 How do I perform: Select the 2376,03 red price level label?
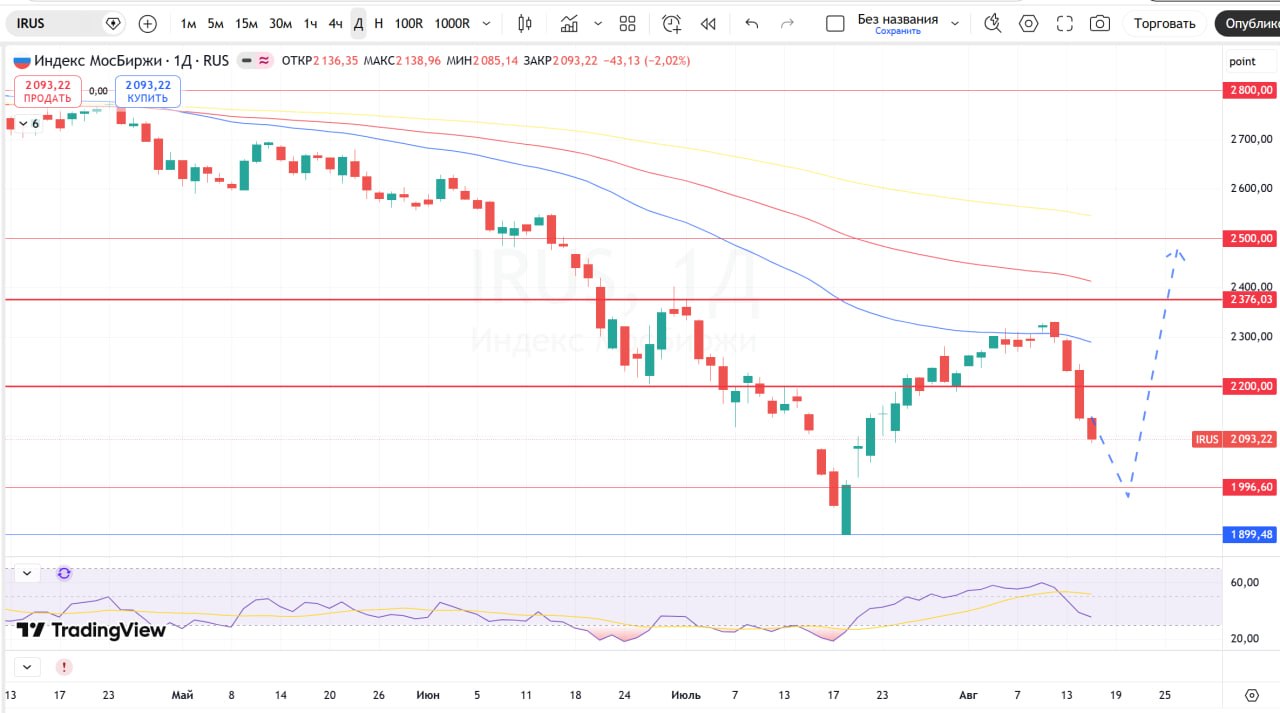pos(1250,299)
